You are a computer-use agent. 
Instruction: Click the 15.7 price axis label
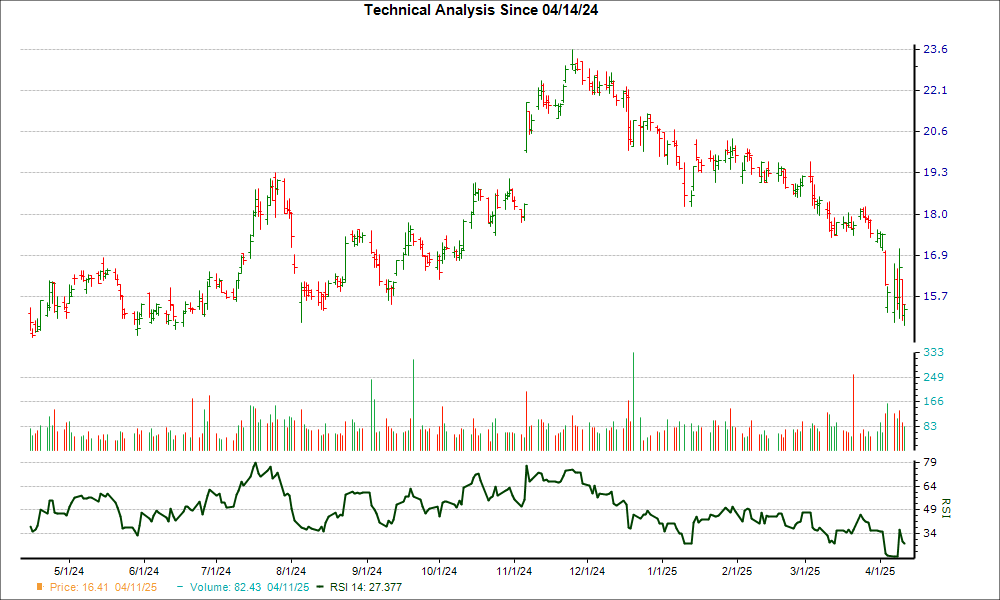pyautogui.click(x=933, y=297)
